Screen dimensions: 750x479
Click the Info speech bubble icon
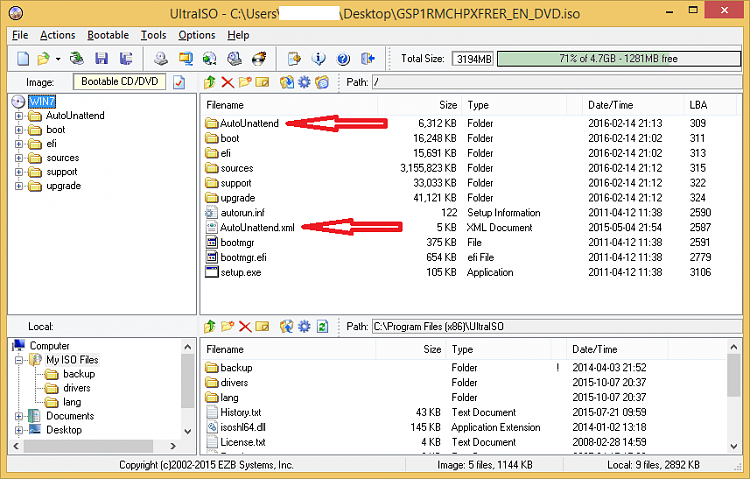(319, 58)
